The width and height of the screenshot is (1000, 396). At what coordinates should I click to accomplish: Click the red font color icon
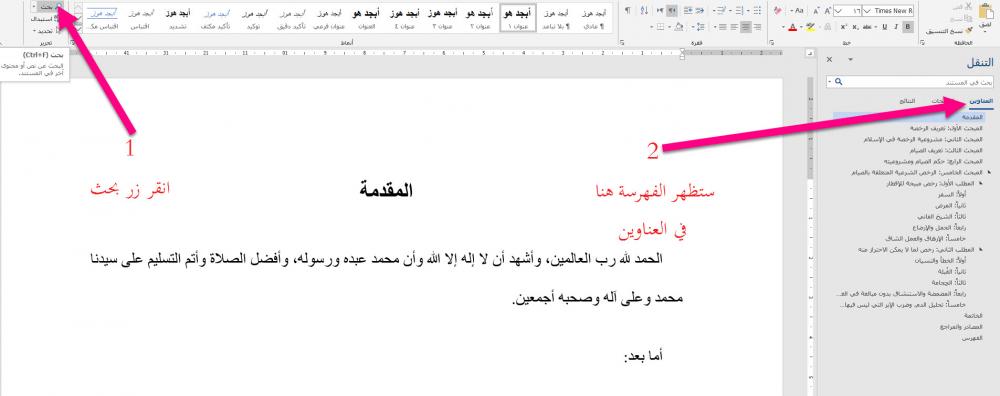[x=793, y=27]
